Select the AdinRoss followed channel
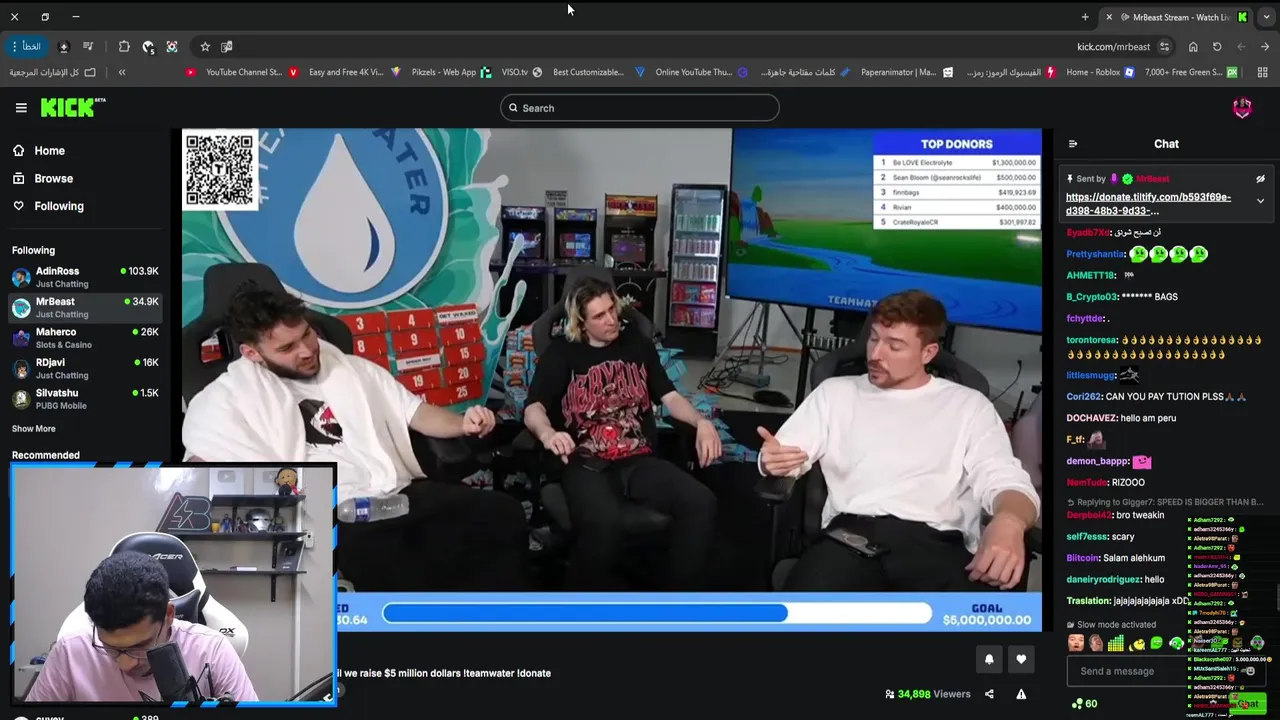 [x=85, y=277]
